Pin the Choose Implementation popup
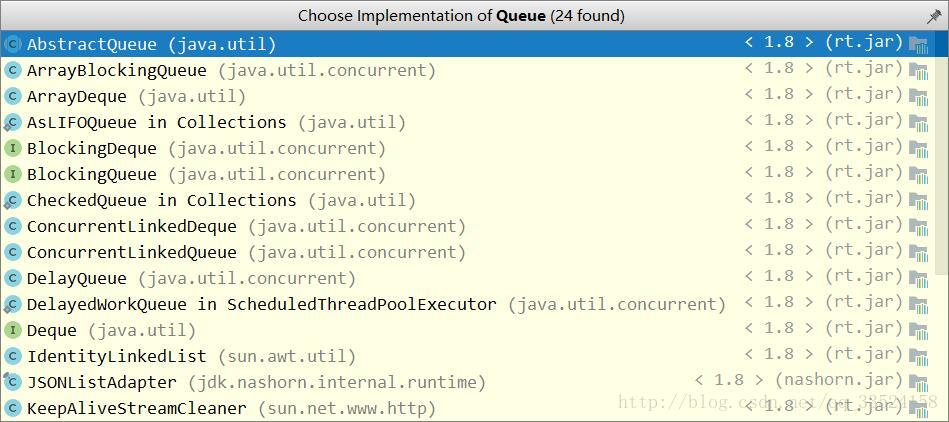The height and width of the screenshot is (422, 949). [x=934, y=16]
